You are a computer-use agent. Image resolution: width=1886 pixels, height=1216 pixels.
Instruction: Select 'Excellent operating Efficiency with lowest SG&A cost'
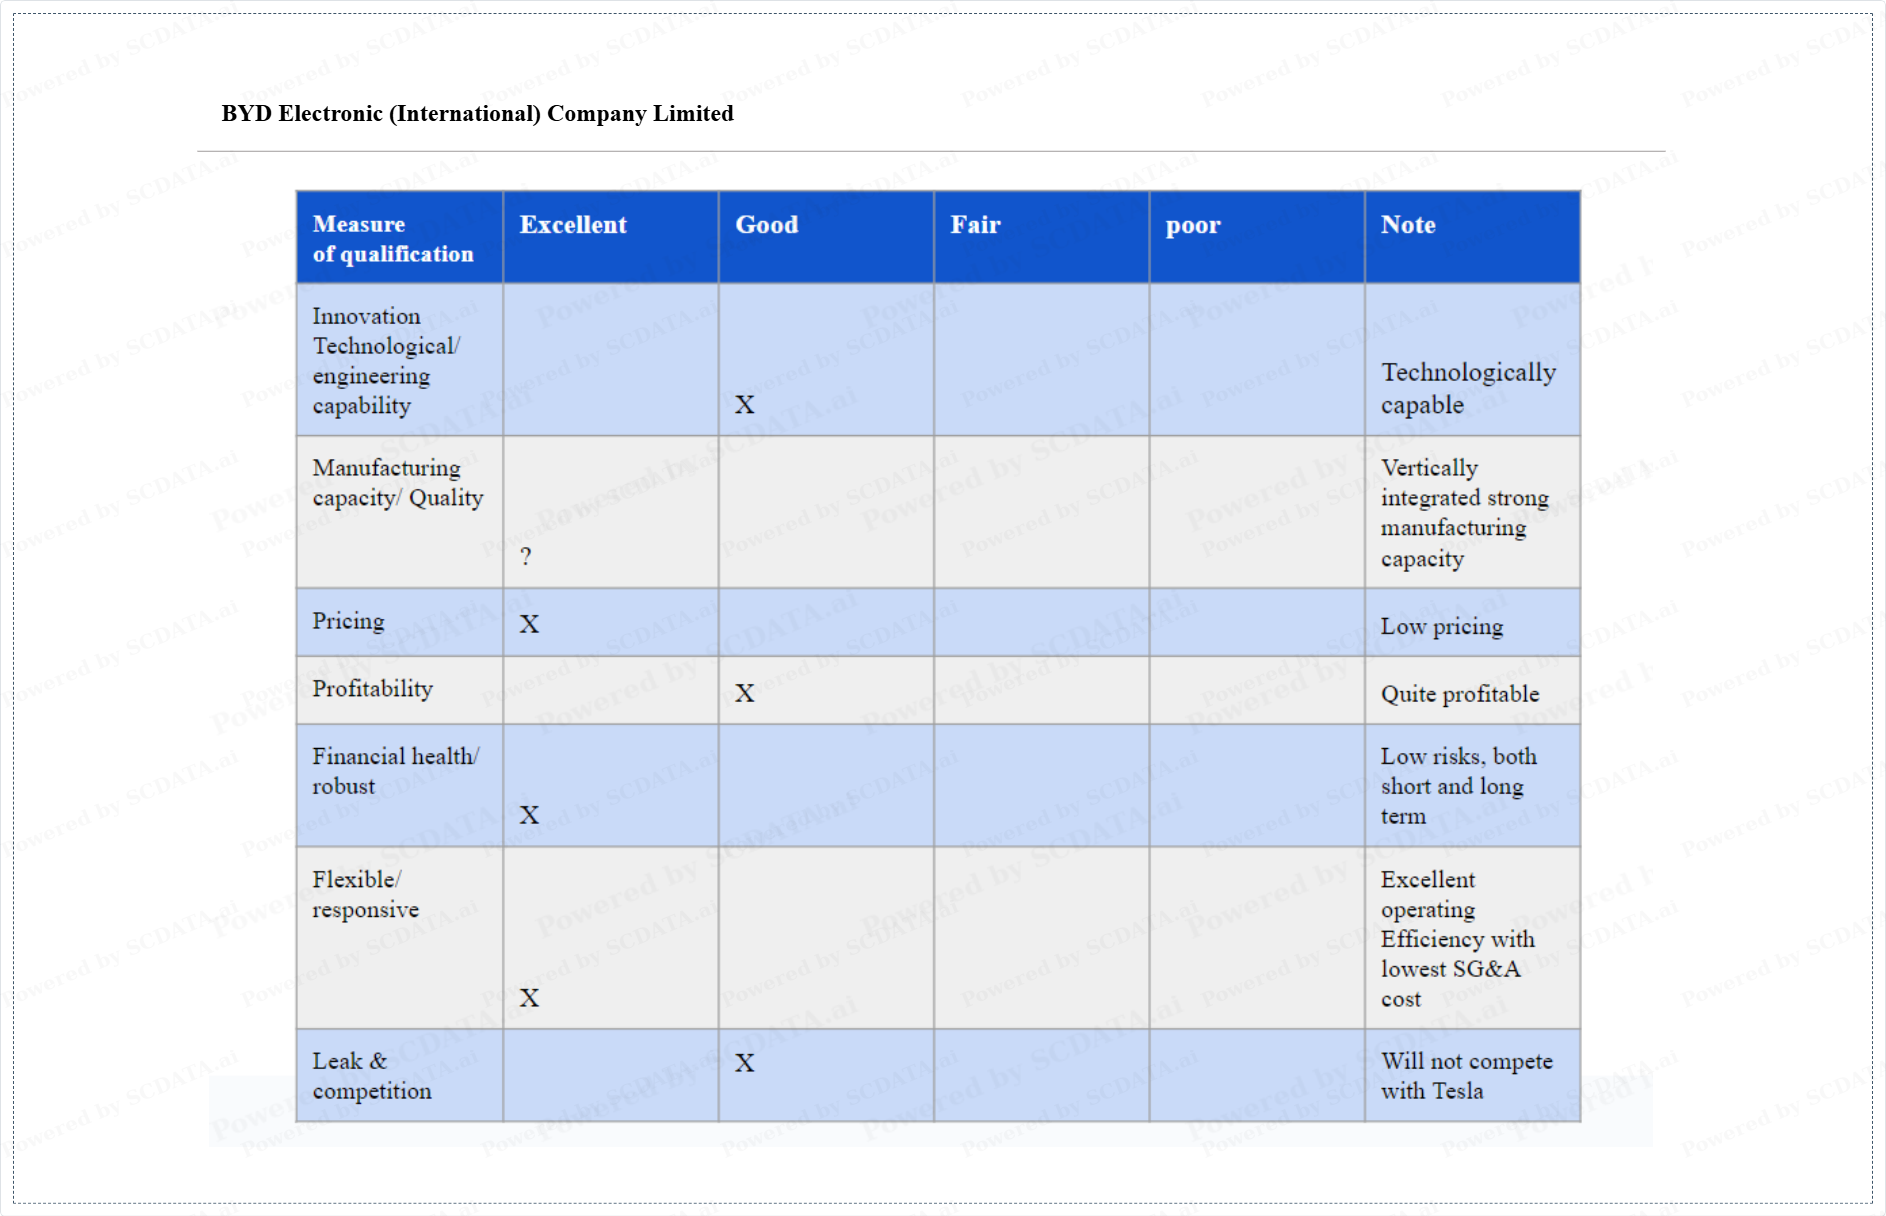click(1457, 939)
